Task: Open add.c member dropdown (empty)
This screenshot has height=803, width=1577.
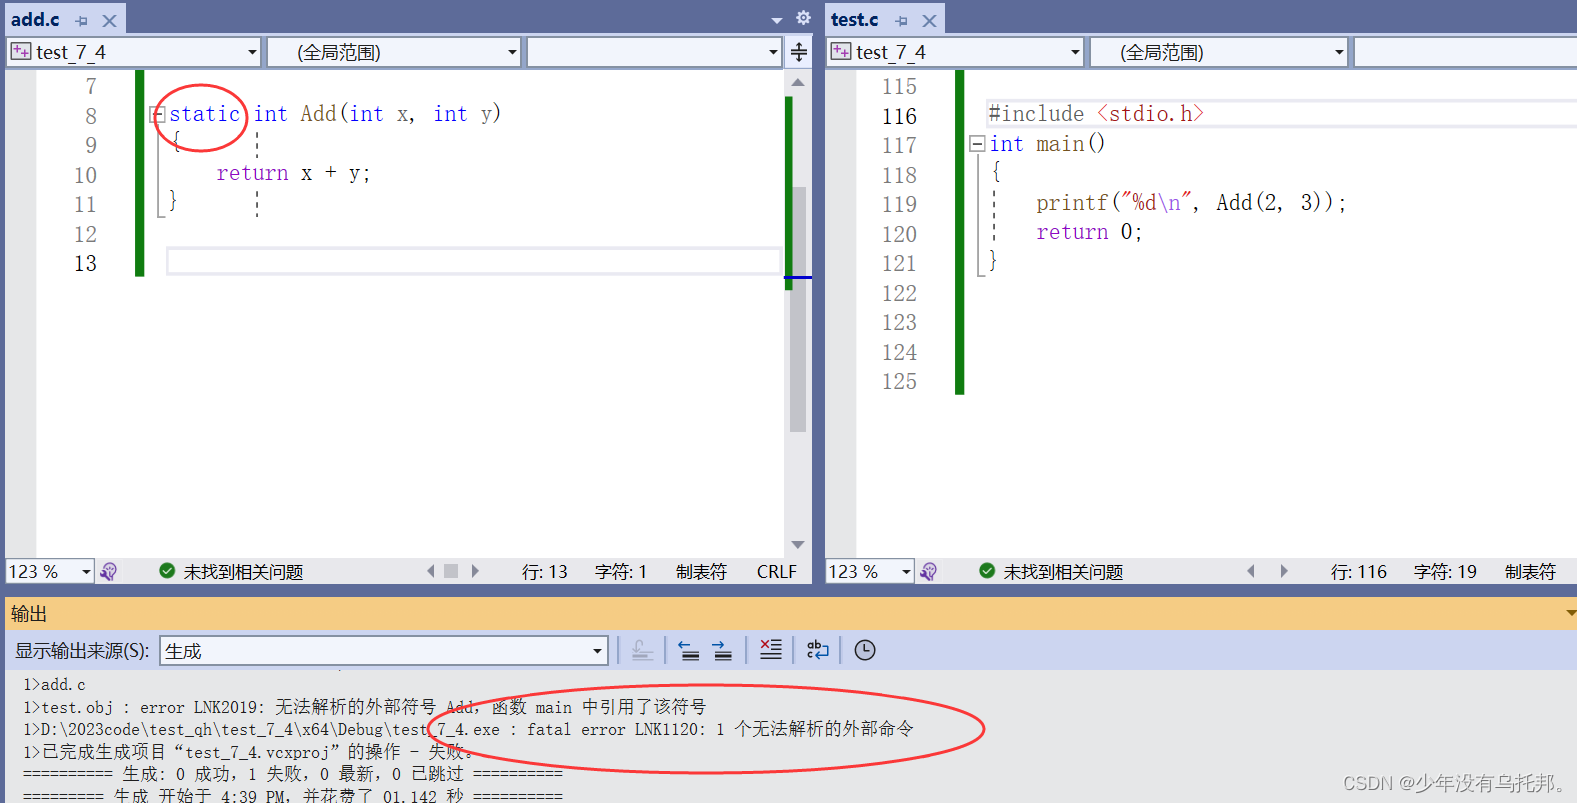Action: [654, 52]
